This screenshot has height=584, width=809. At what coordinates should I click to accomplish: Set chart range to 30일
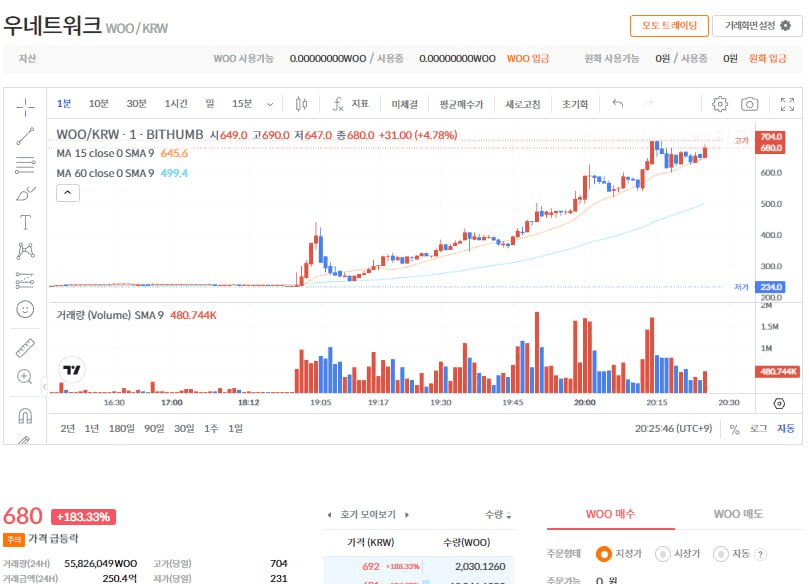click(184, 429)
